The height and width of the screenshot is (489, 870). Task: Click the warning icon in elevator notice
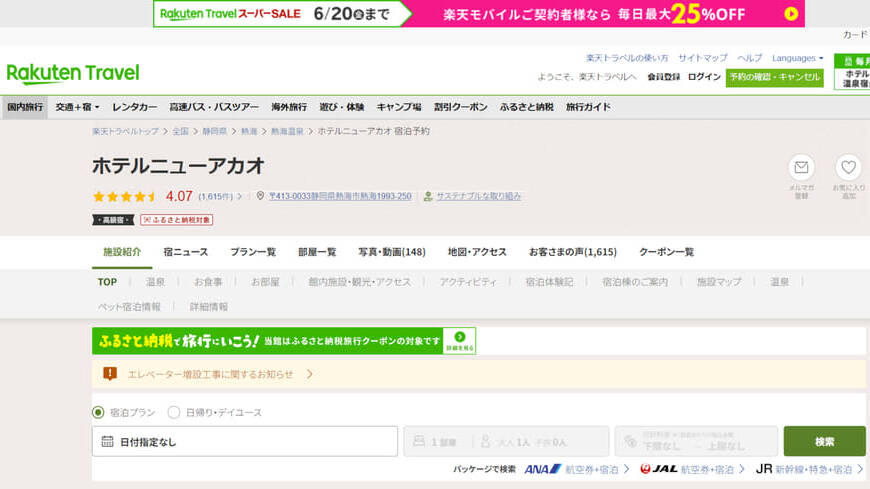[x=110, y=374]
